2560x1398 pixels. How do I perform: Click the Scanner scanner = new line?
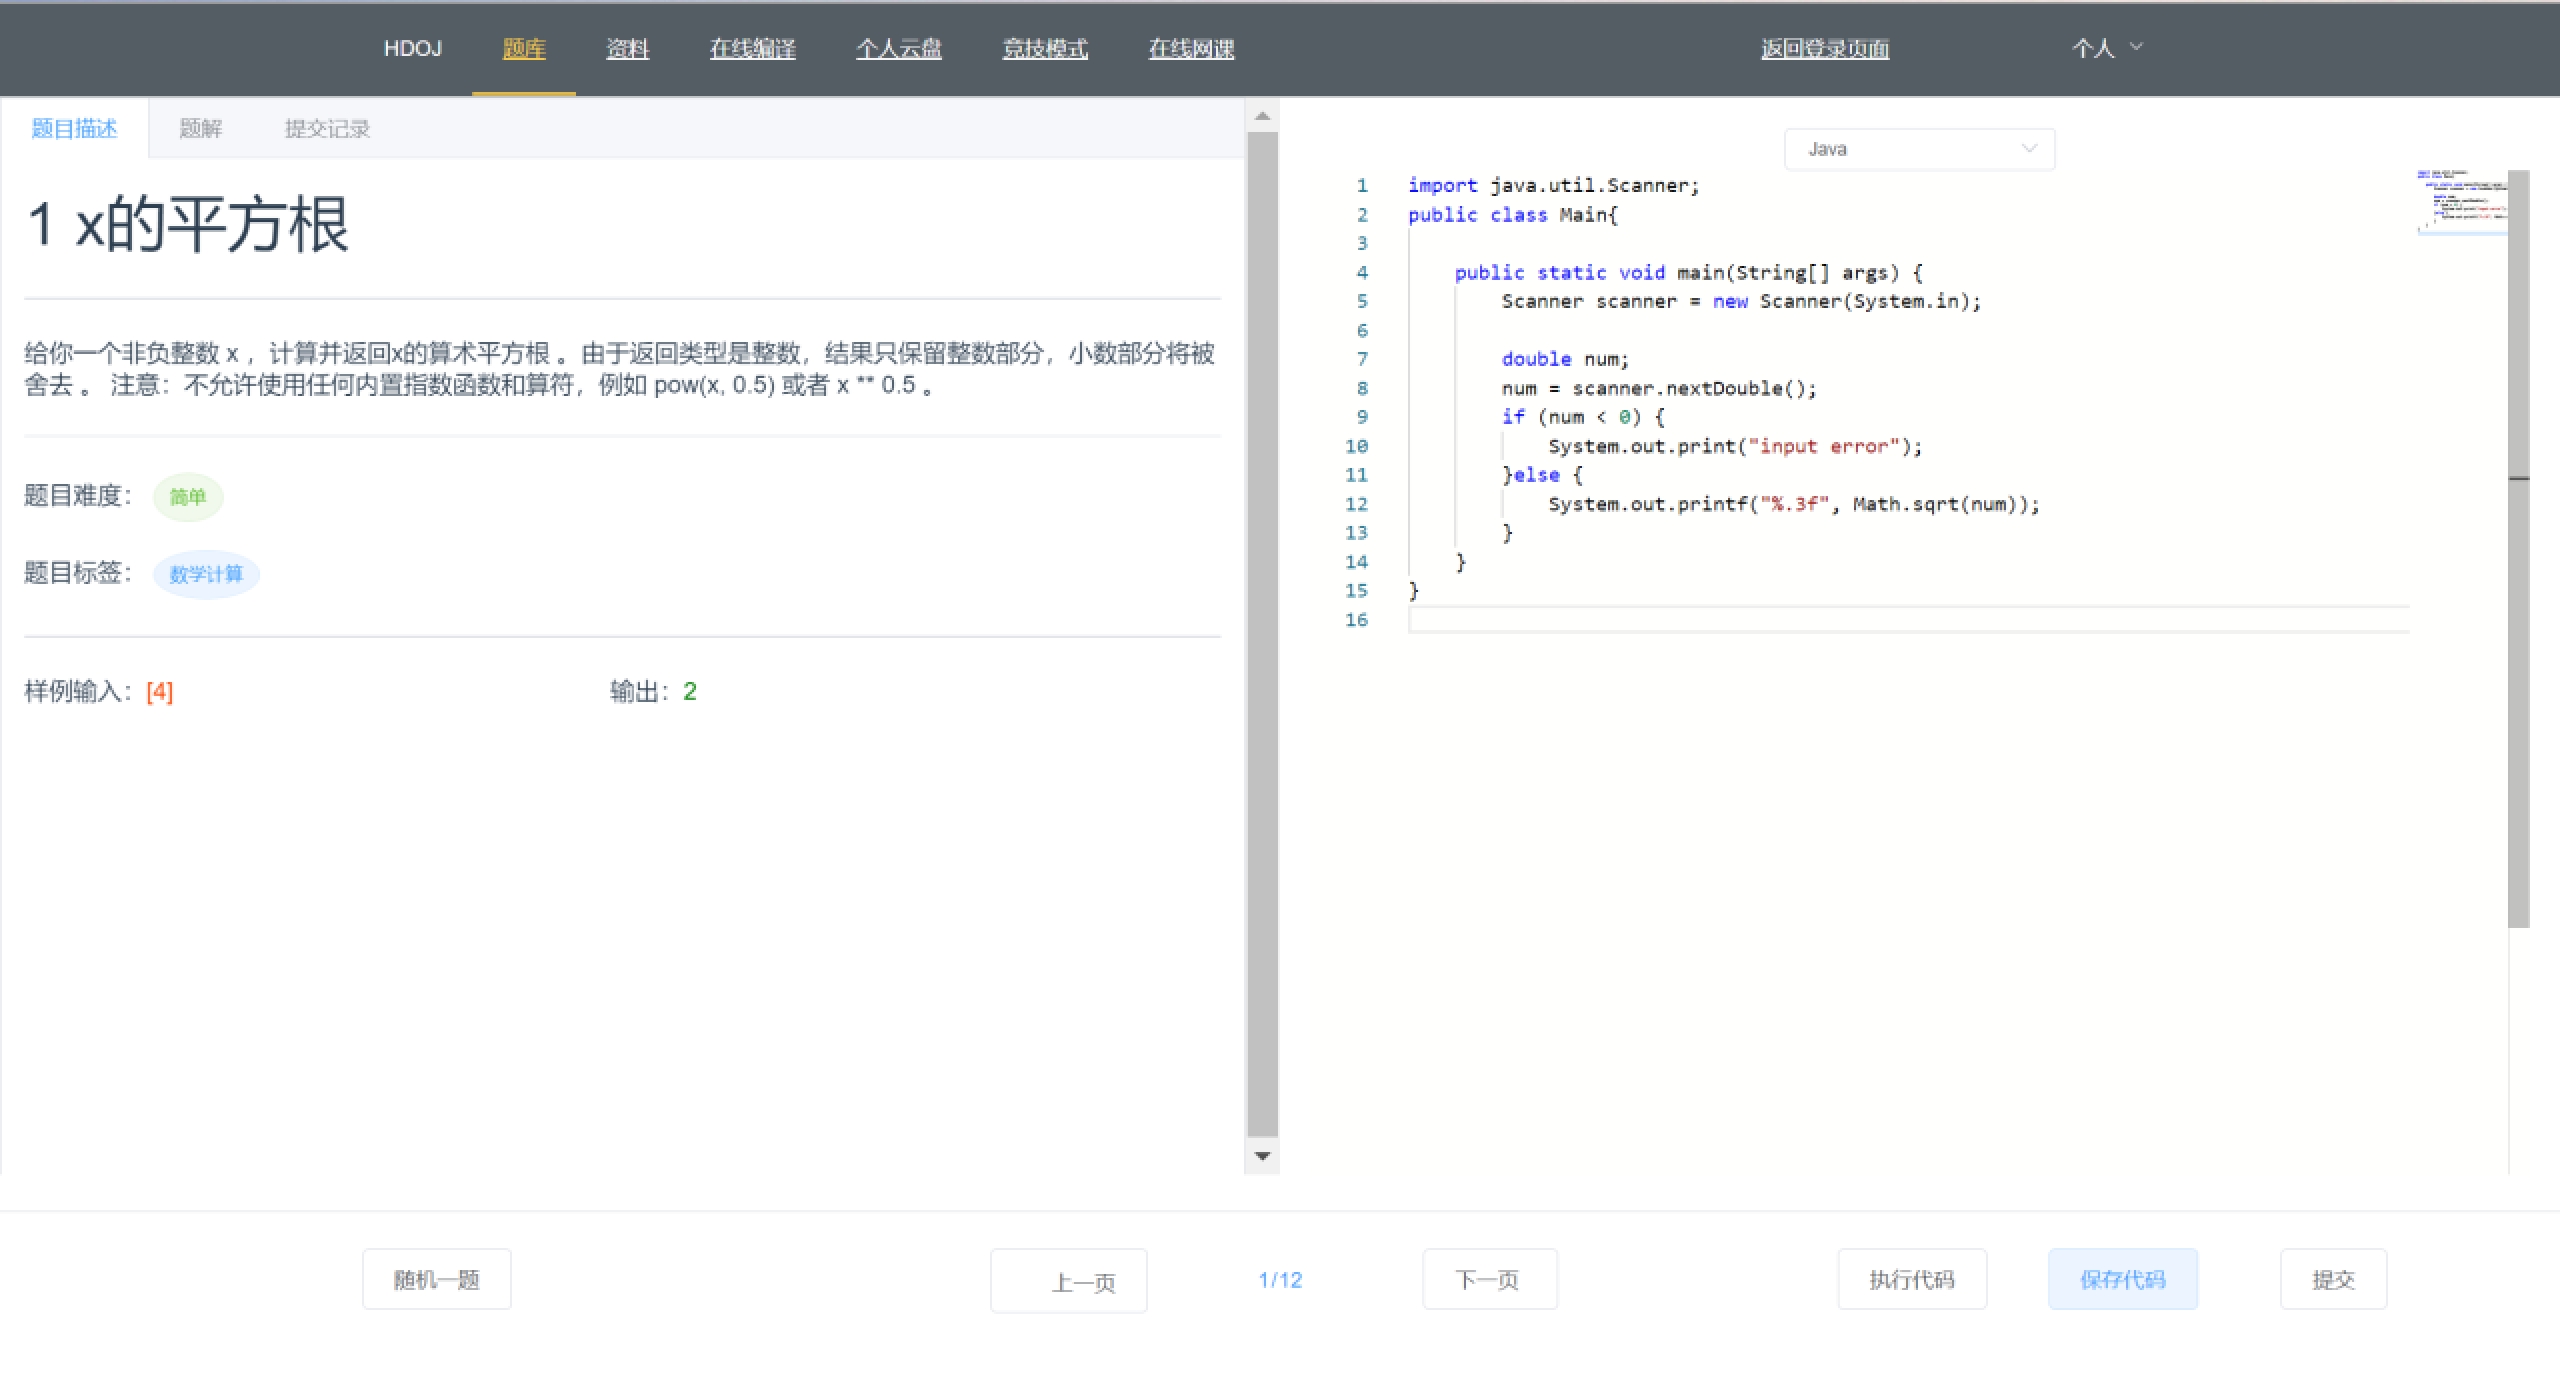click(x=1740, y=301)
